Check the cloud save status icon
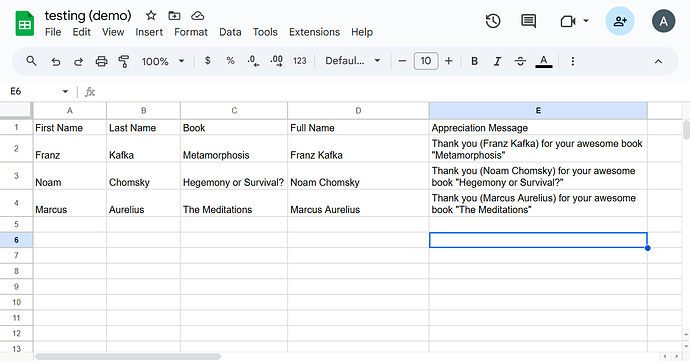The width and height of the screenshot is (690, 361). (x=198, y=16)
